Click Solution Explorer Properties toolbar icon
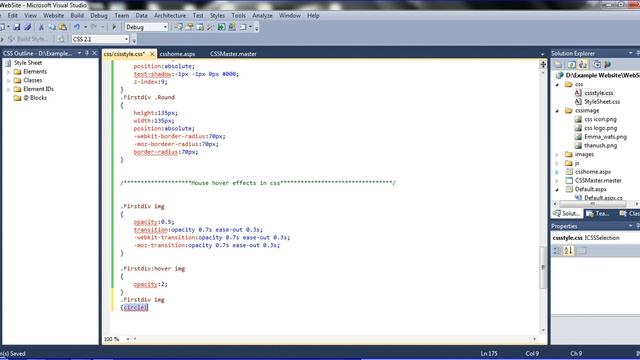This screenshot has width=640, height=360. pos(558,64)
